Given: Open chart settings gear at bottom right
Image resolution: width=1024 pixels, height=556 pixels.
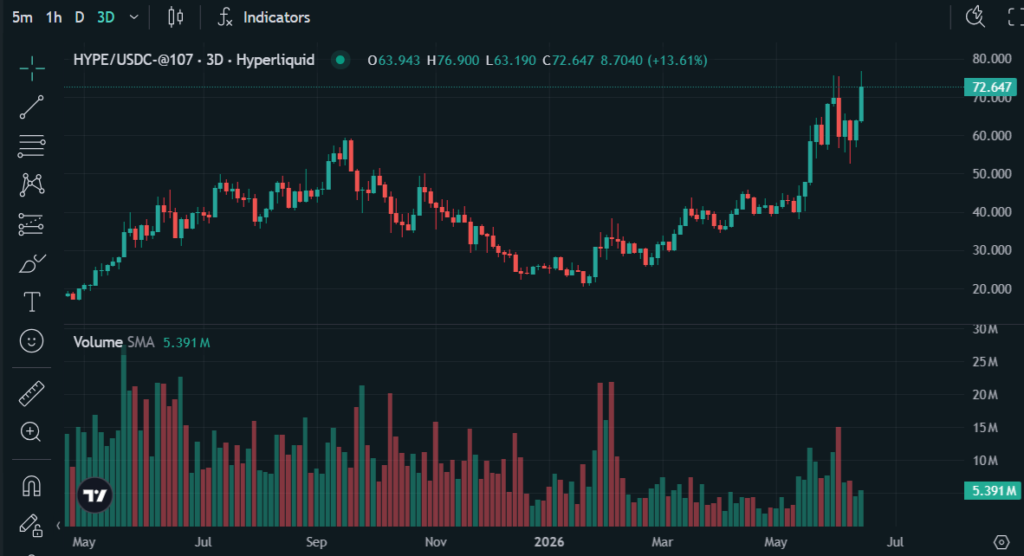Looking at the screenshot, I should (1000, 542).
